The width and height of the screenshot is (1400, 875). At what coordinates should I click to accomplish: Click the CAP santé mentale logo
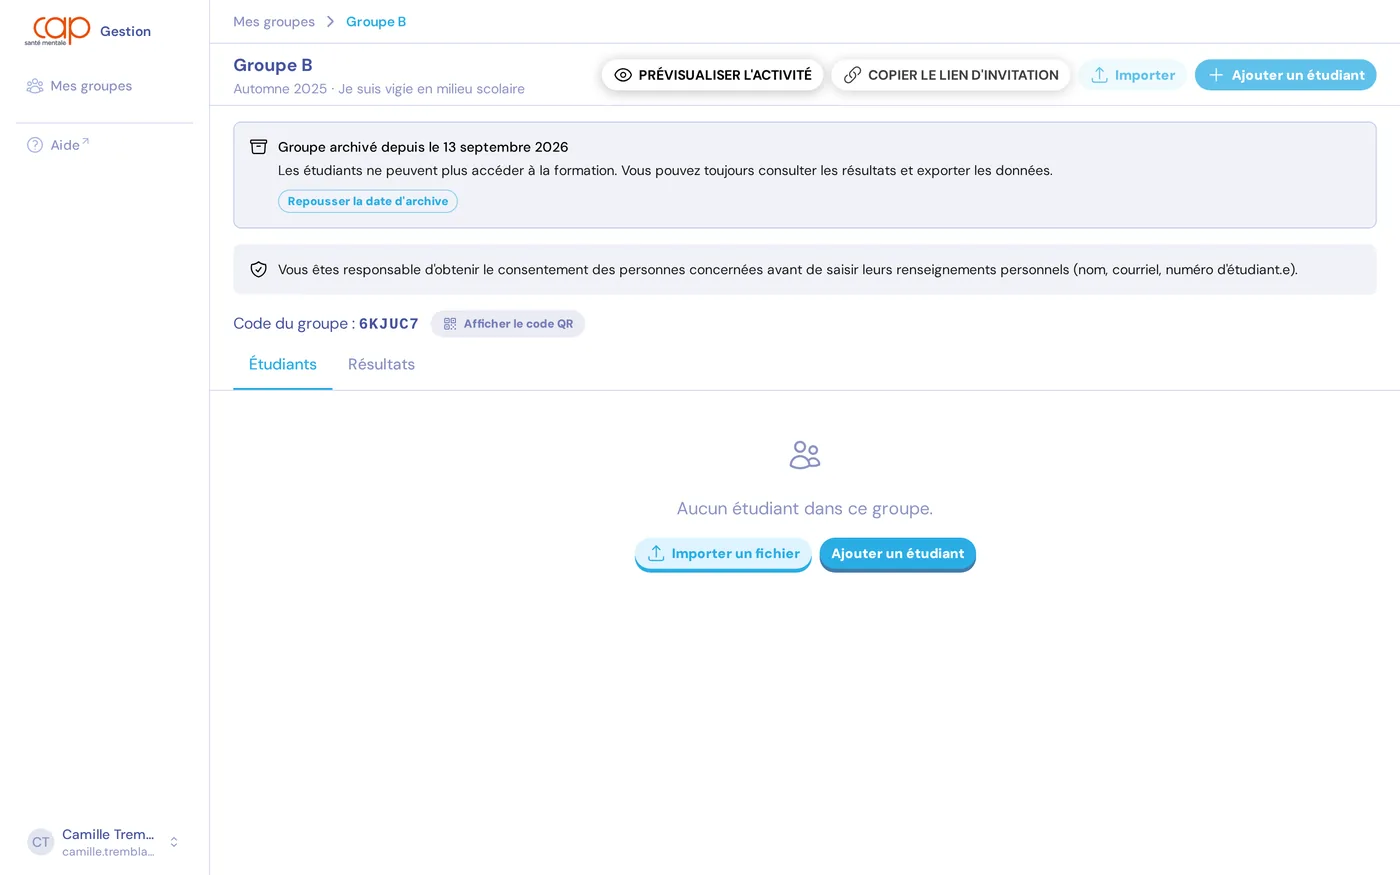[57, 31]
